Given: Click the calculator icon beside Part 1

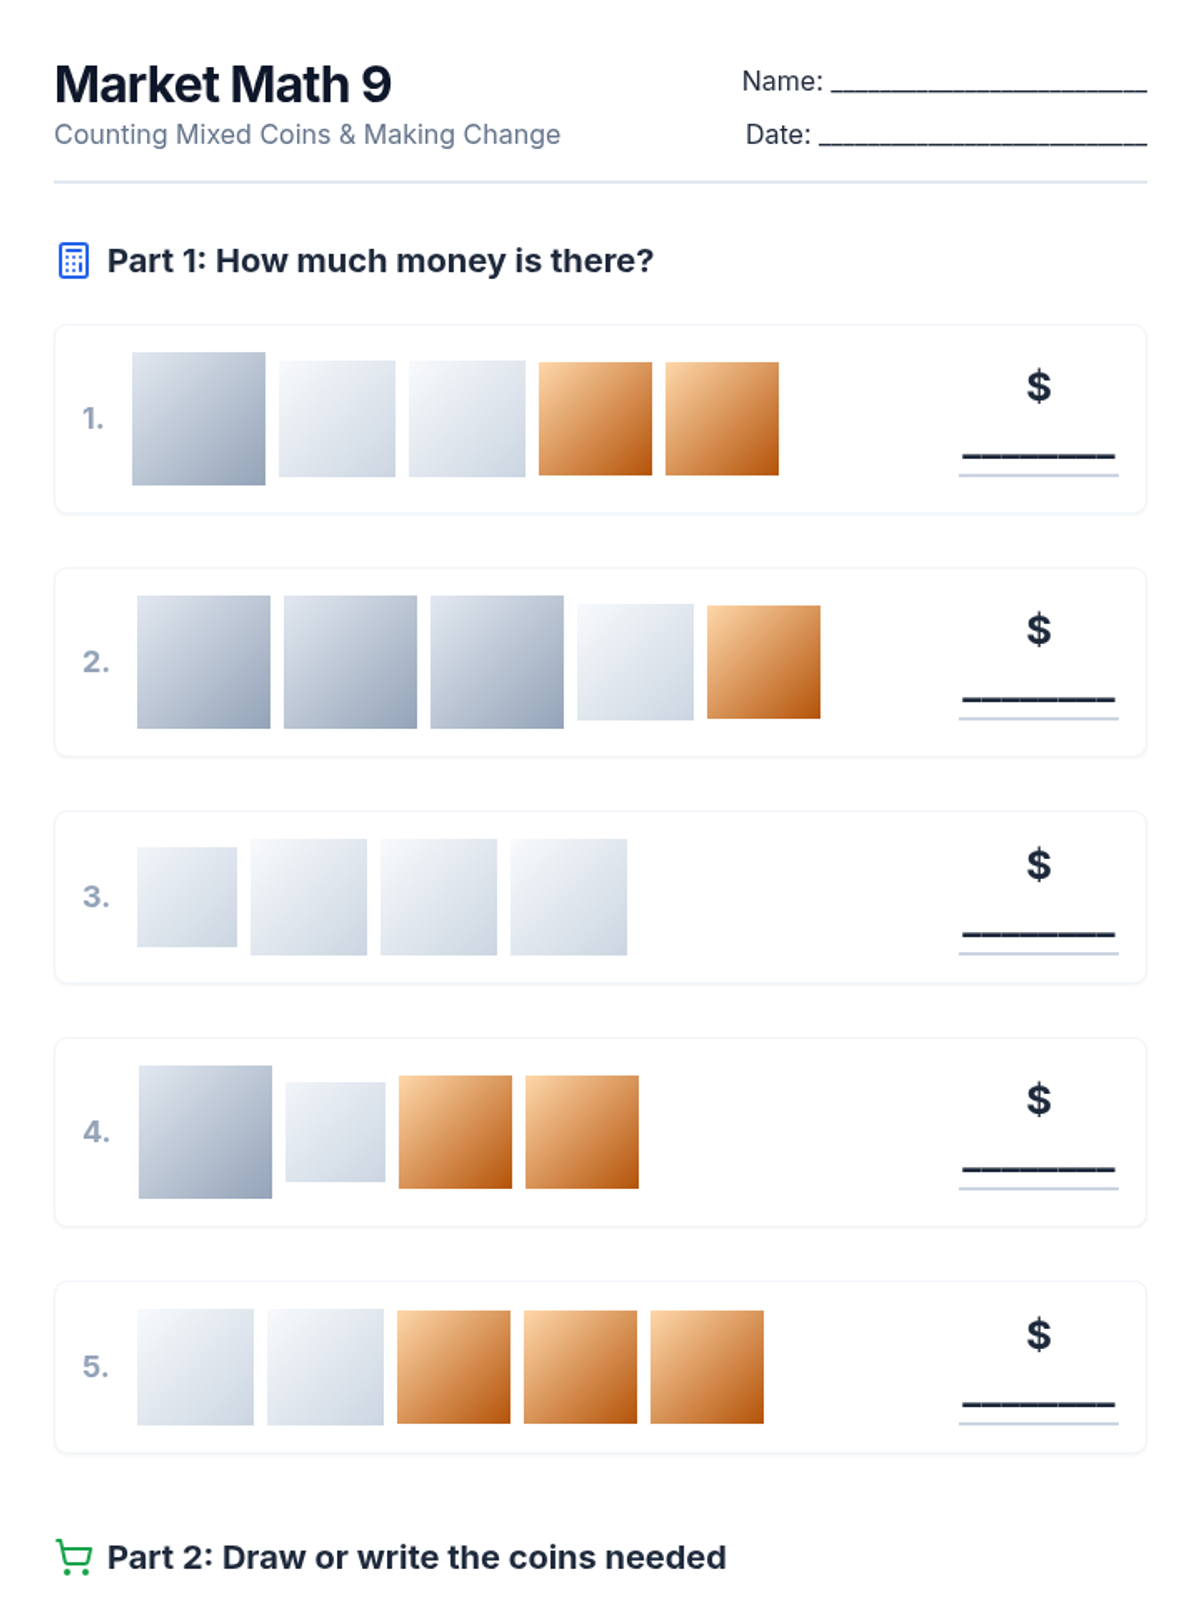Looking at the screenshot, I should pos(73,261).
